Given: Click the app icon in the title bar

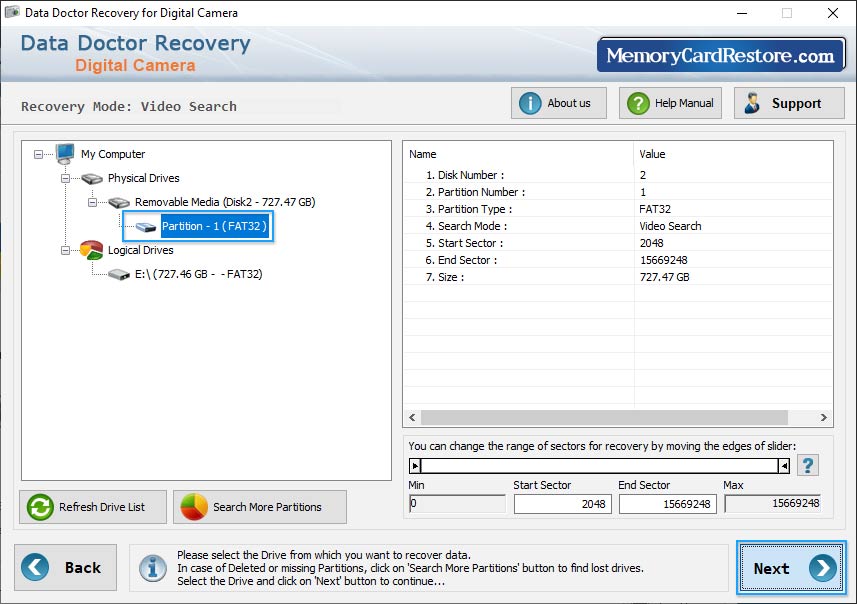Looking at the screenshot, I should click(x=12, y=12).
